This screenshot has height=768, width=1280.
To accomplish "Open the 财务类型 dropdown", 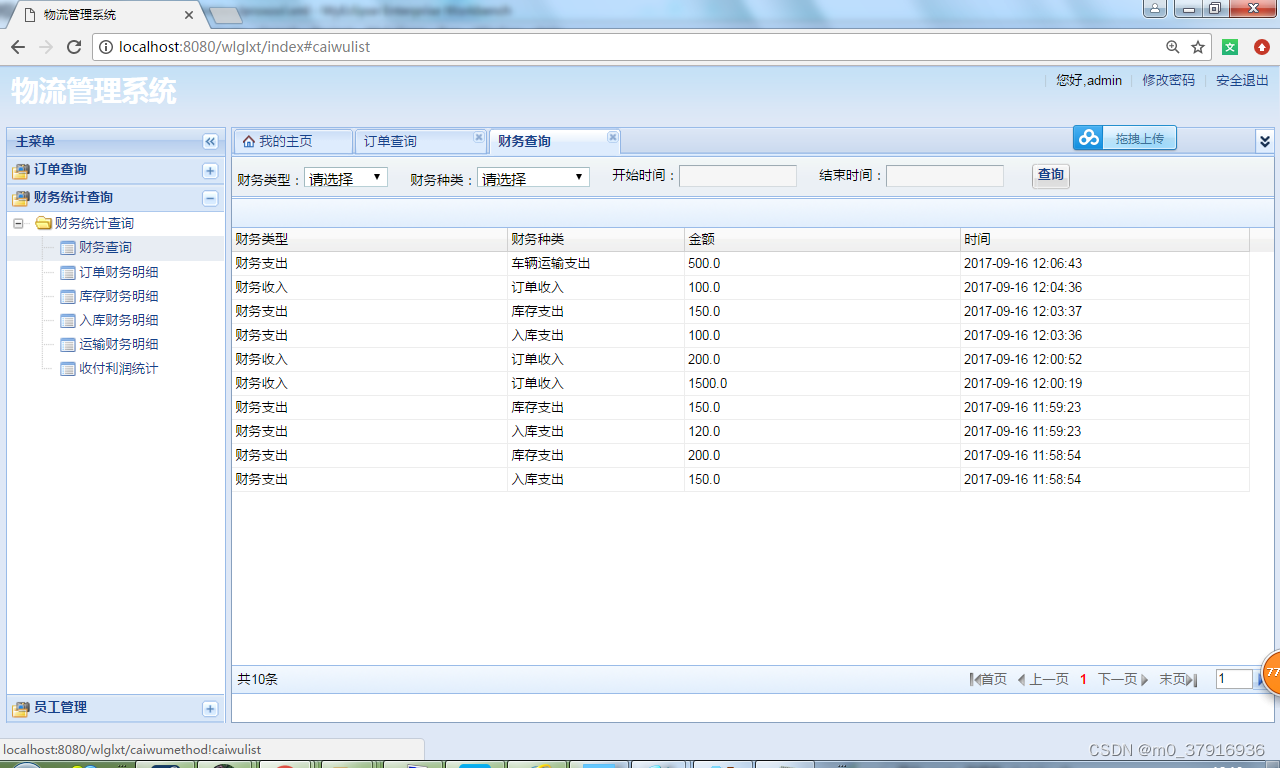I will (346, 178).
